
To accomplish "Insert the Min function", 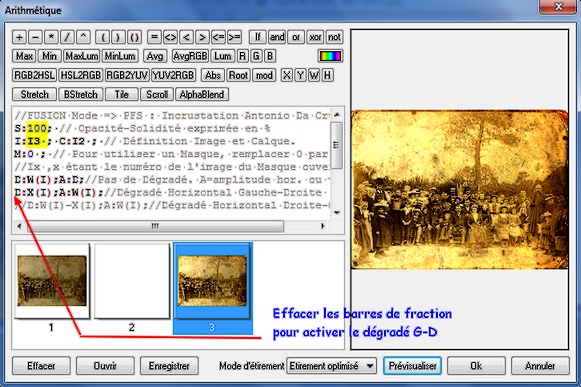I will click(x=50, y=56).
